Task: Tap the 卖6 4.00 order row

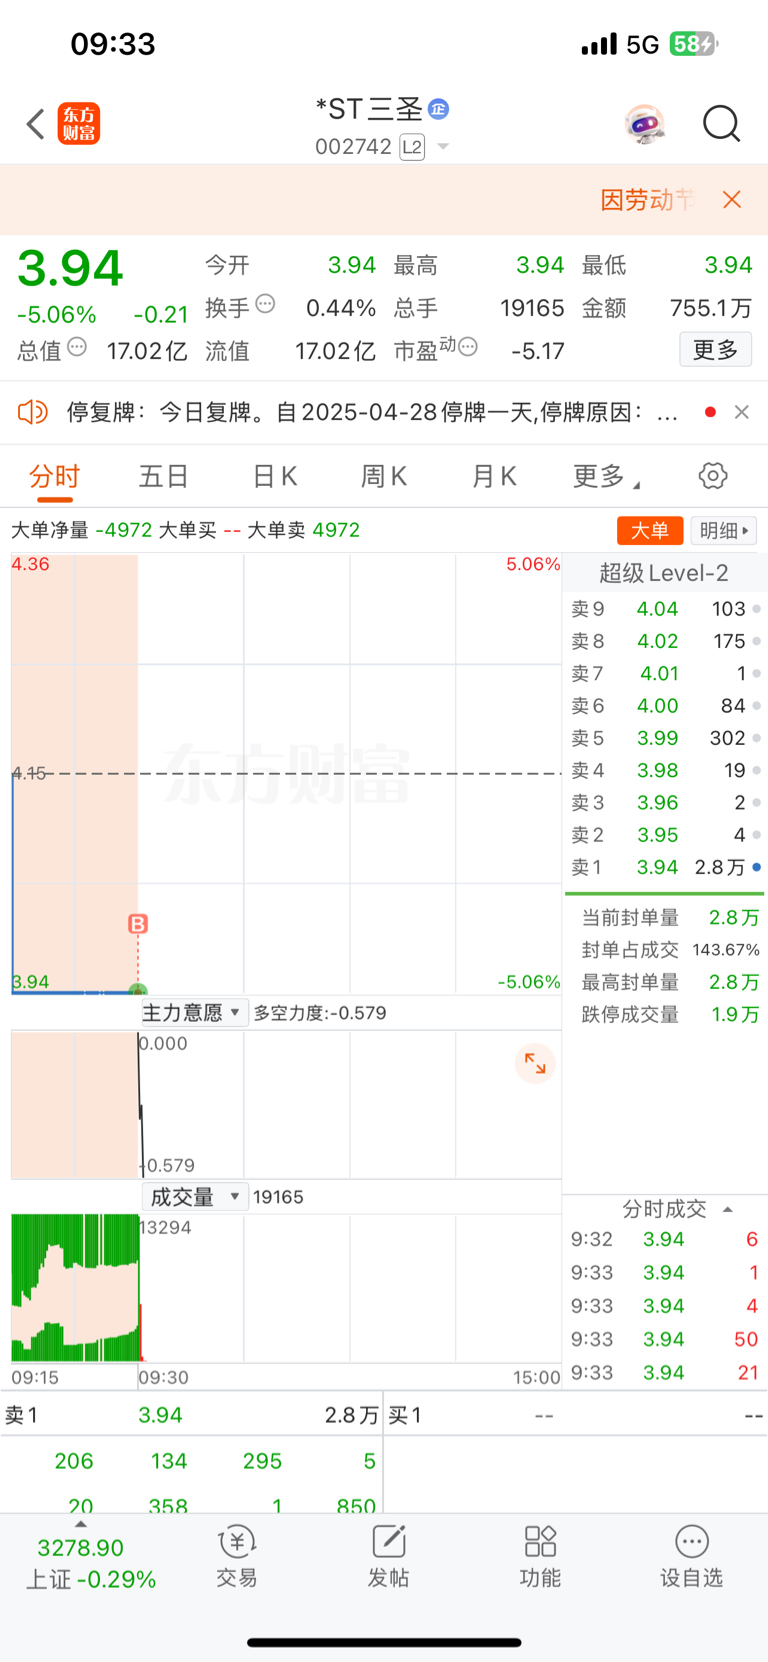Action: coord(664,706)
